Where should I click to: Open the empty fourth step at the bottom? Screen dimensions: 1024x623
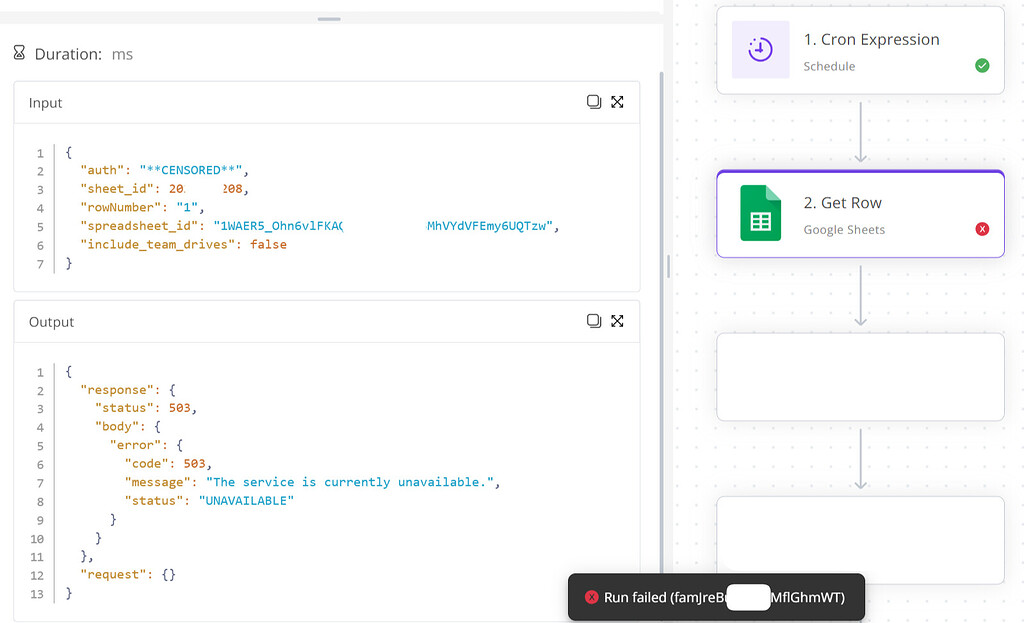point(860,540)
